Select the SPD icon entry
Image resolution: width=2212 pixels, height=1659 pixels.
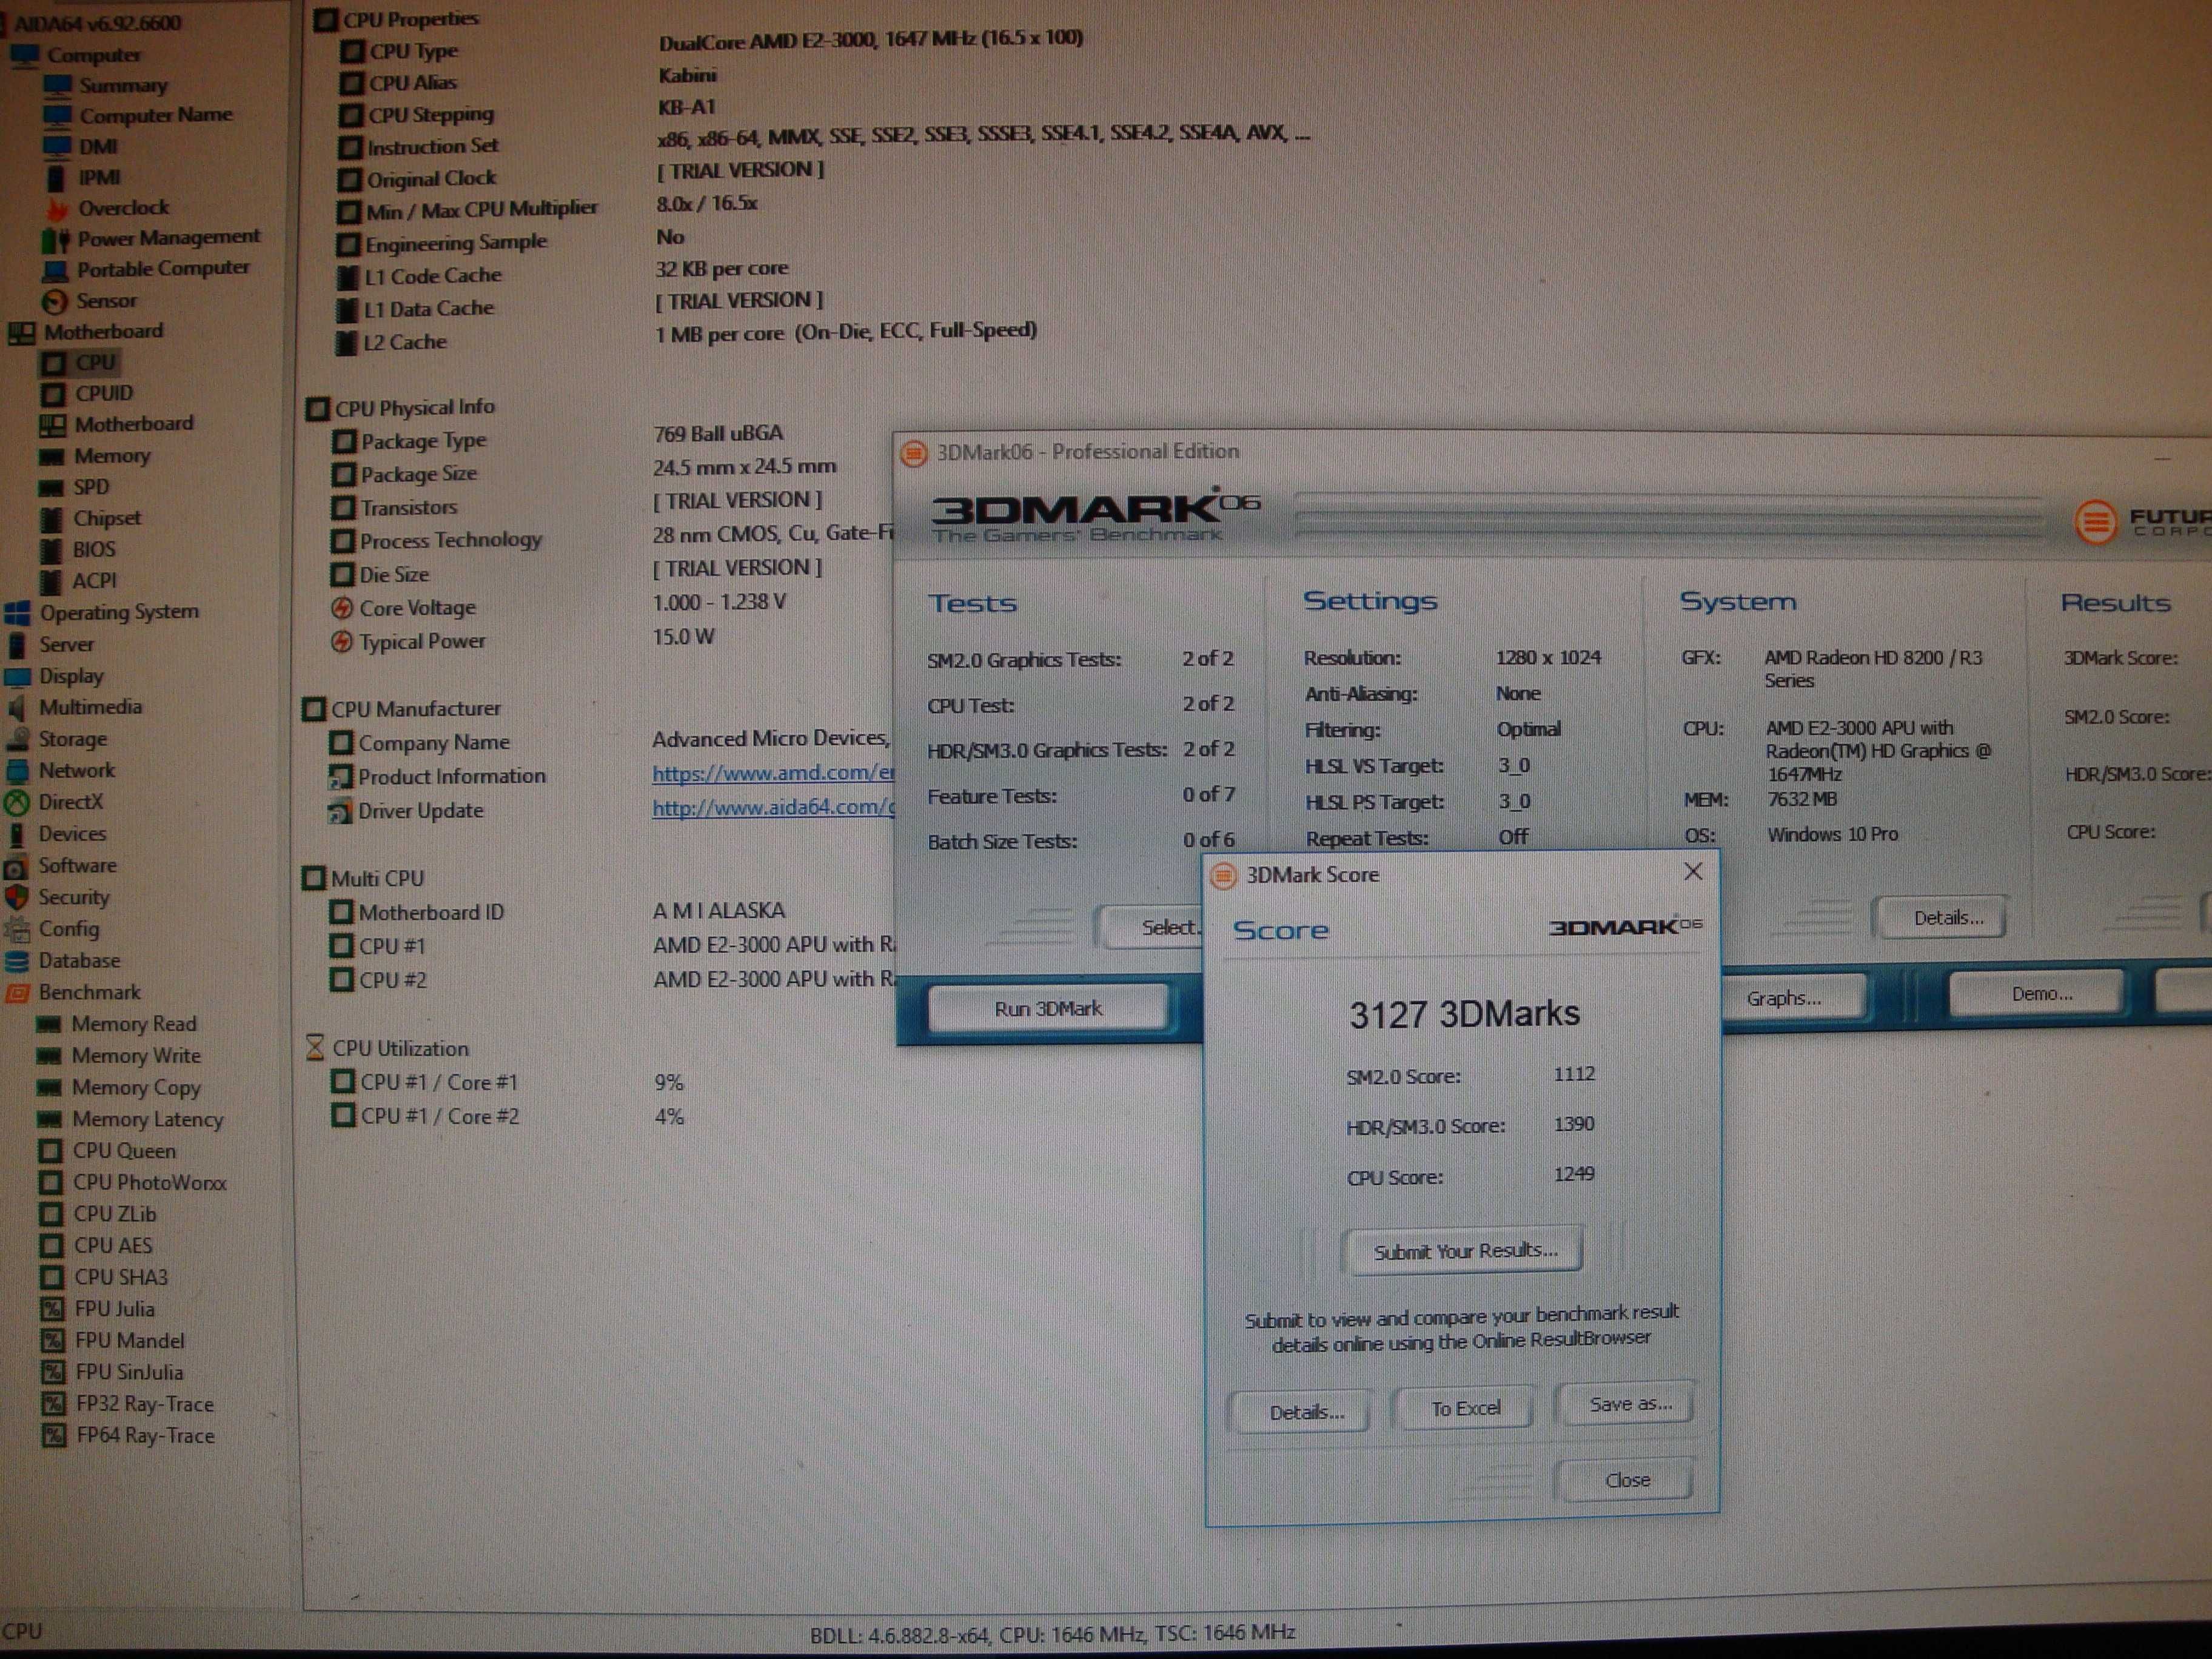(51, 488)
